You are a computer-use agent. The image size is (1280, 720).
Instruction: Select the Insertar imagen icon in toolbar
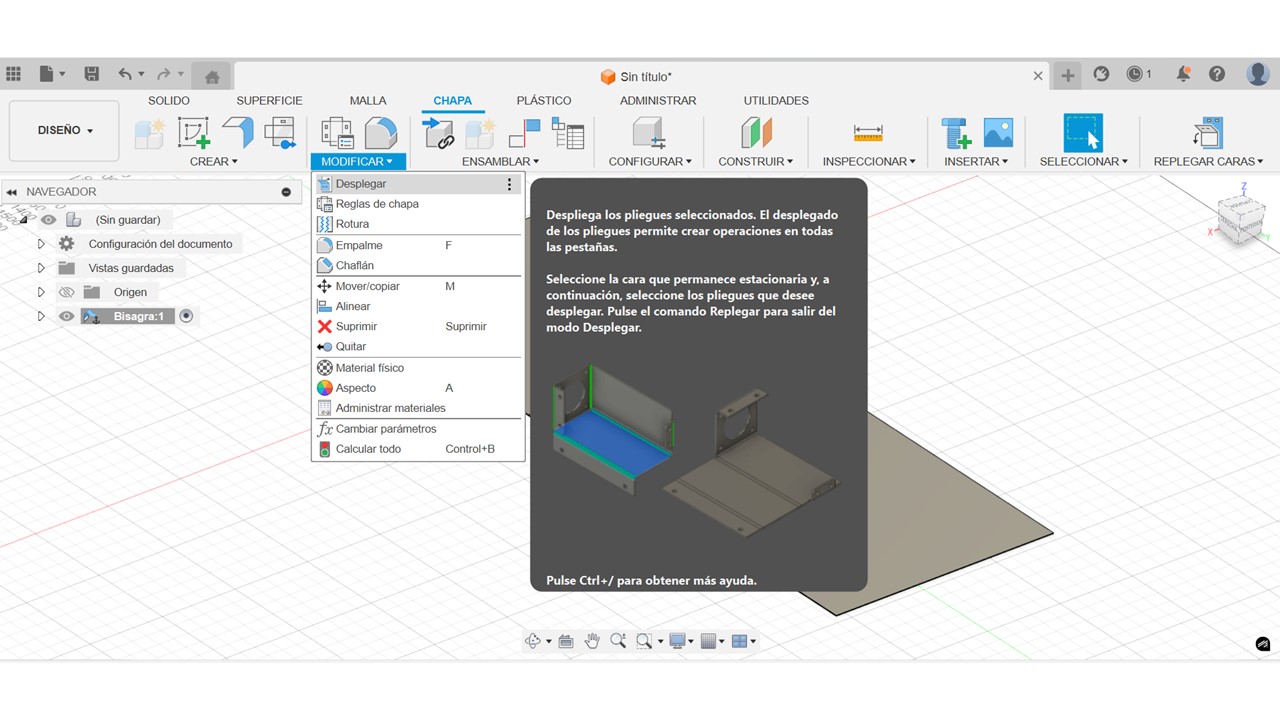click(998, 133)
